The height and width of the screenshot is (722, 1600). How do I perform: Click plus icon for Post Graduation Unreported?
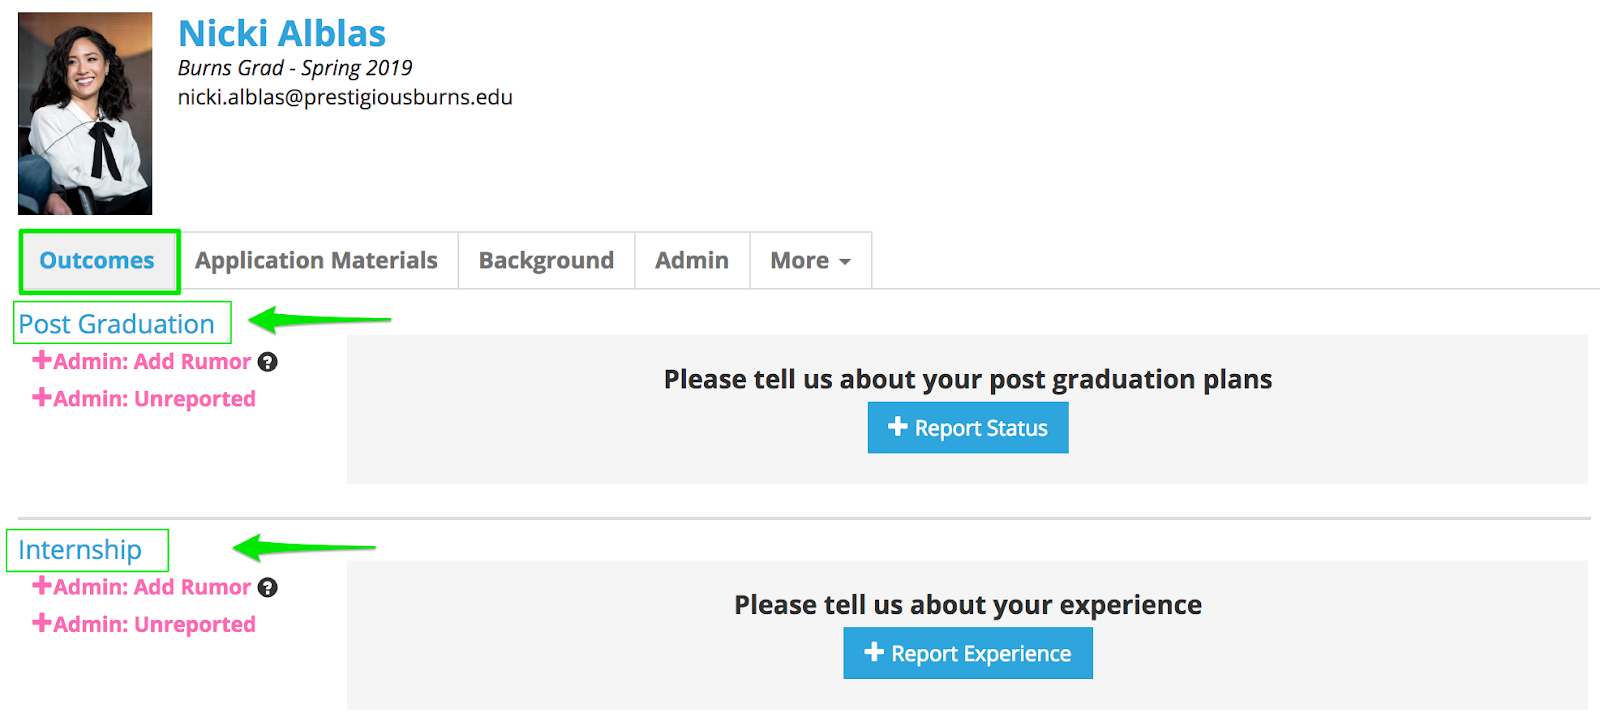tap(42, 398)
